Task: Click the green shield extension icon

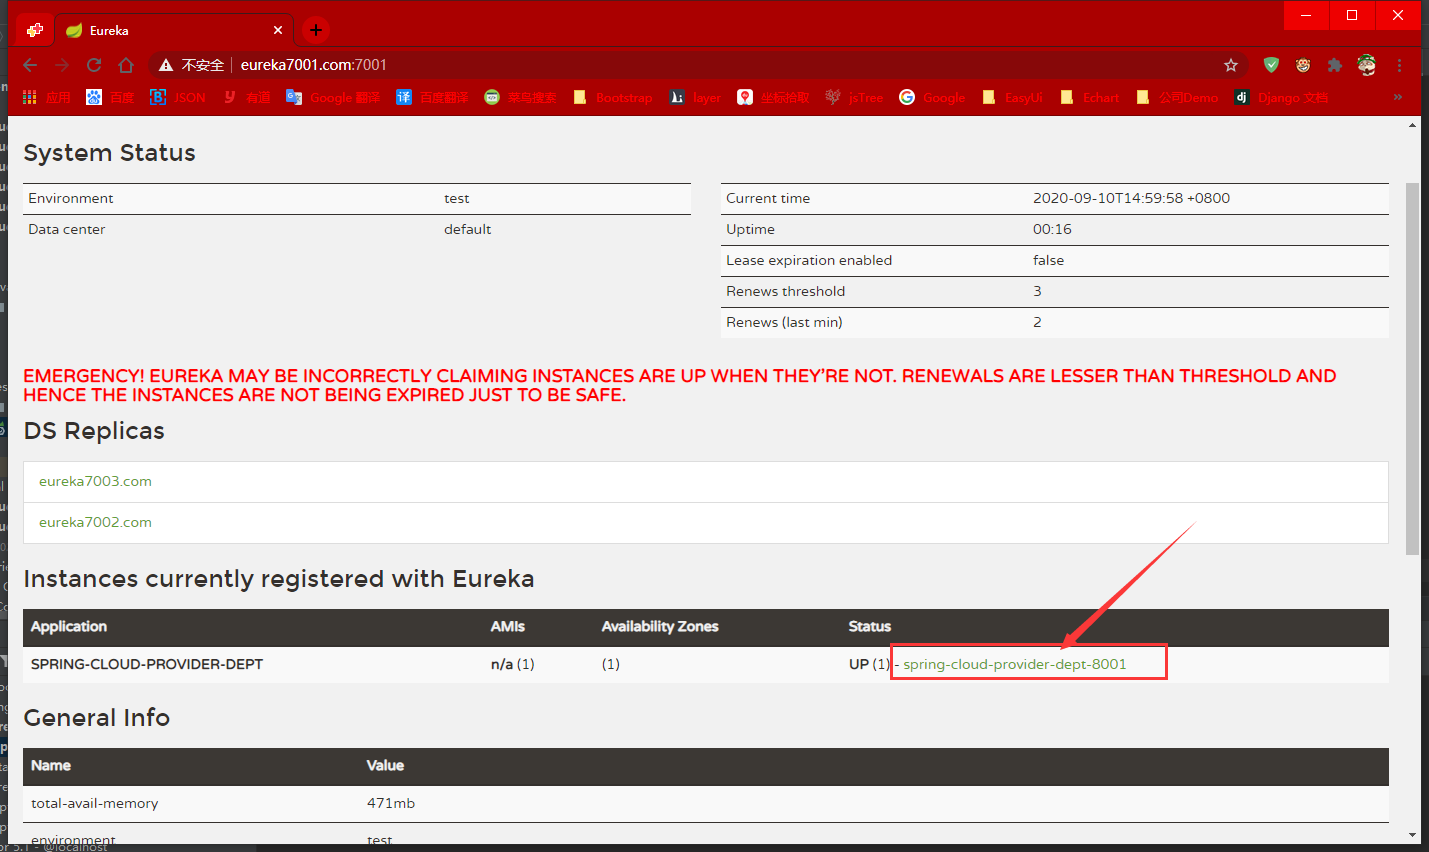Action: point(1271,65)
